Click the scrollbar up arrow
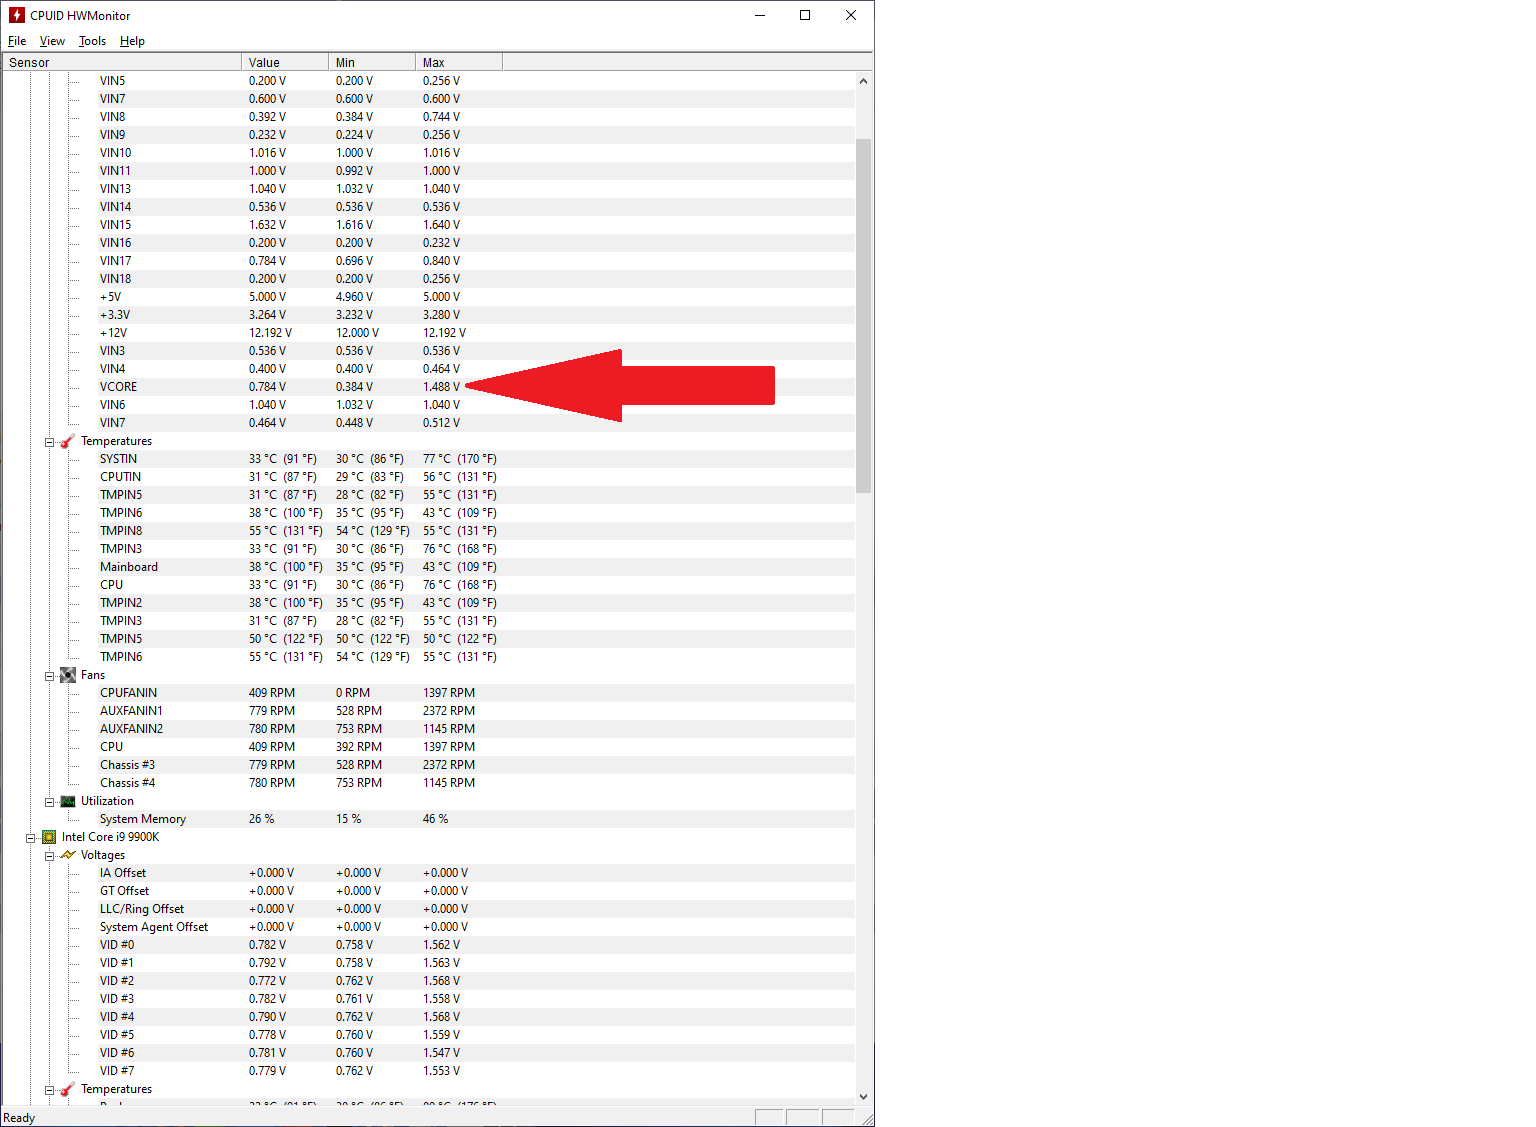 pos(864,81)
